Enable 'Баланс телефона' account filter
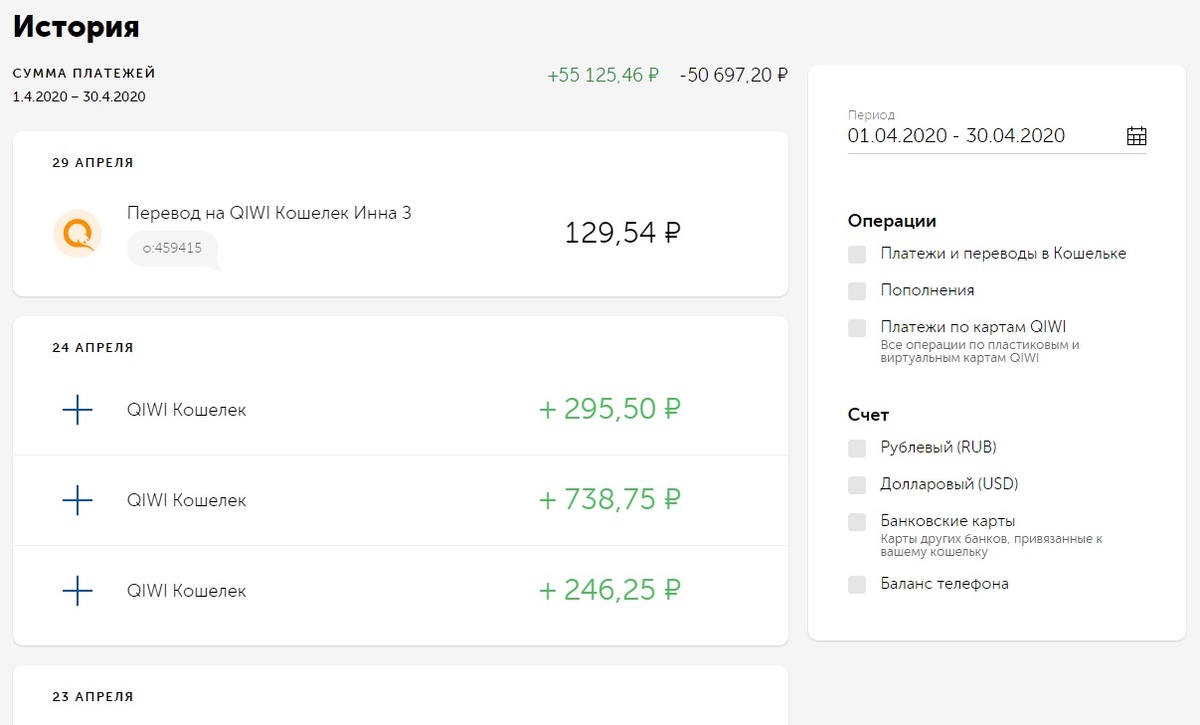The image size is (1200, 725). click(857, 585)
